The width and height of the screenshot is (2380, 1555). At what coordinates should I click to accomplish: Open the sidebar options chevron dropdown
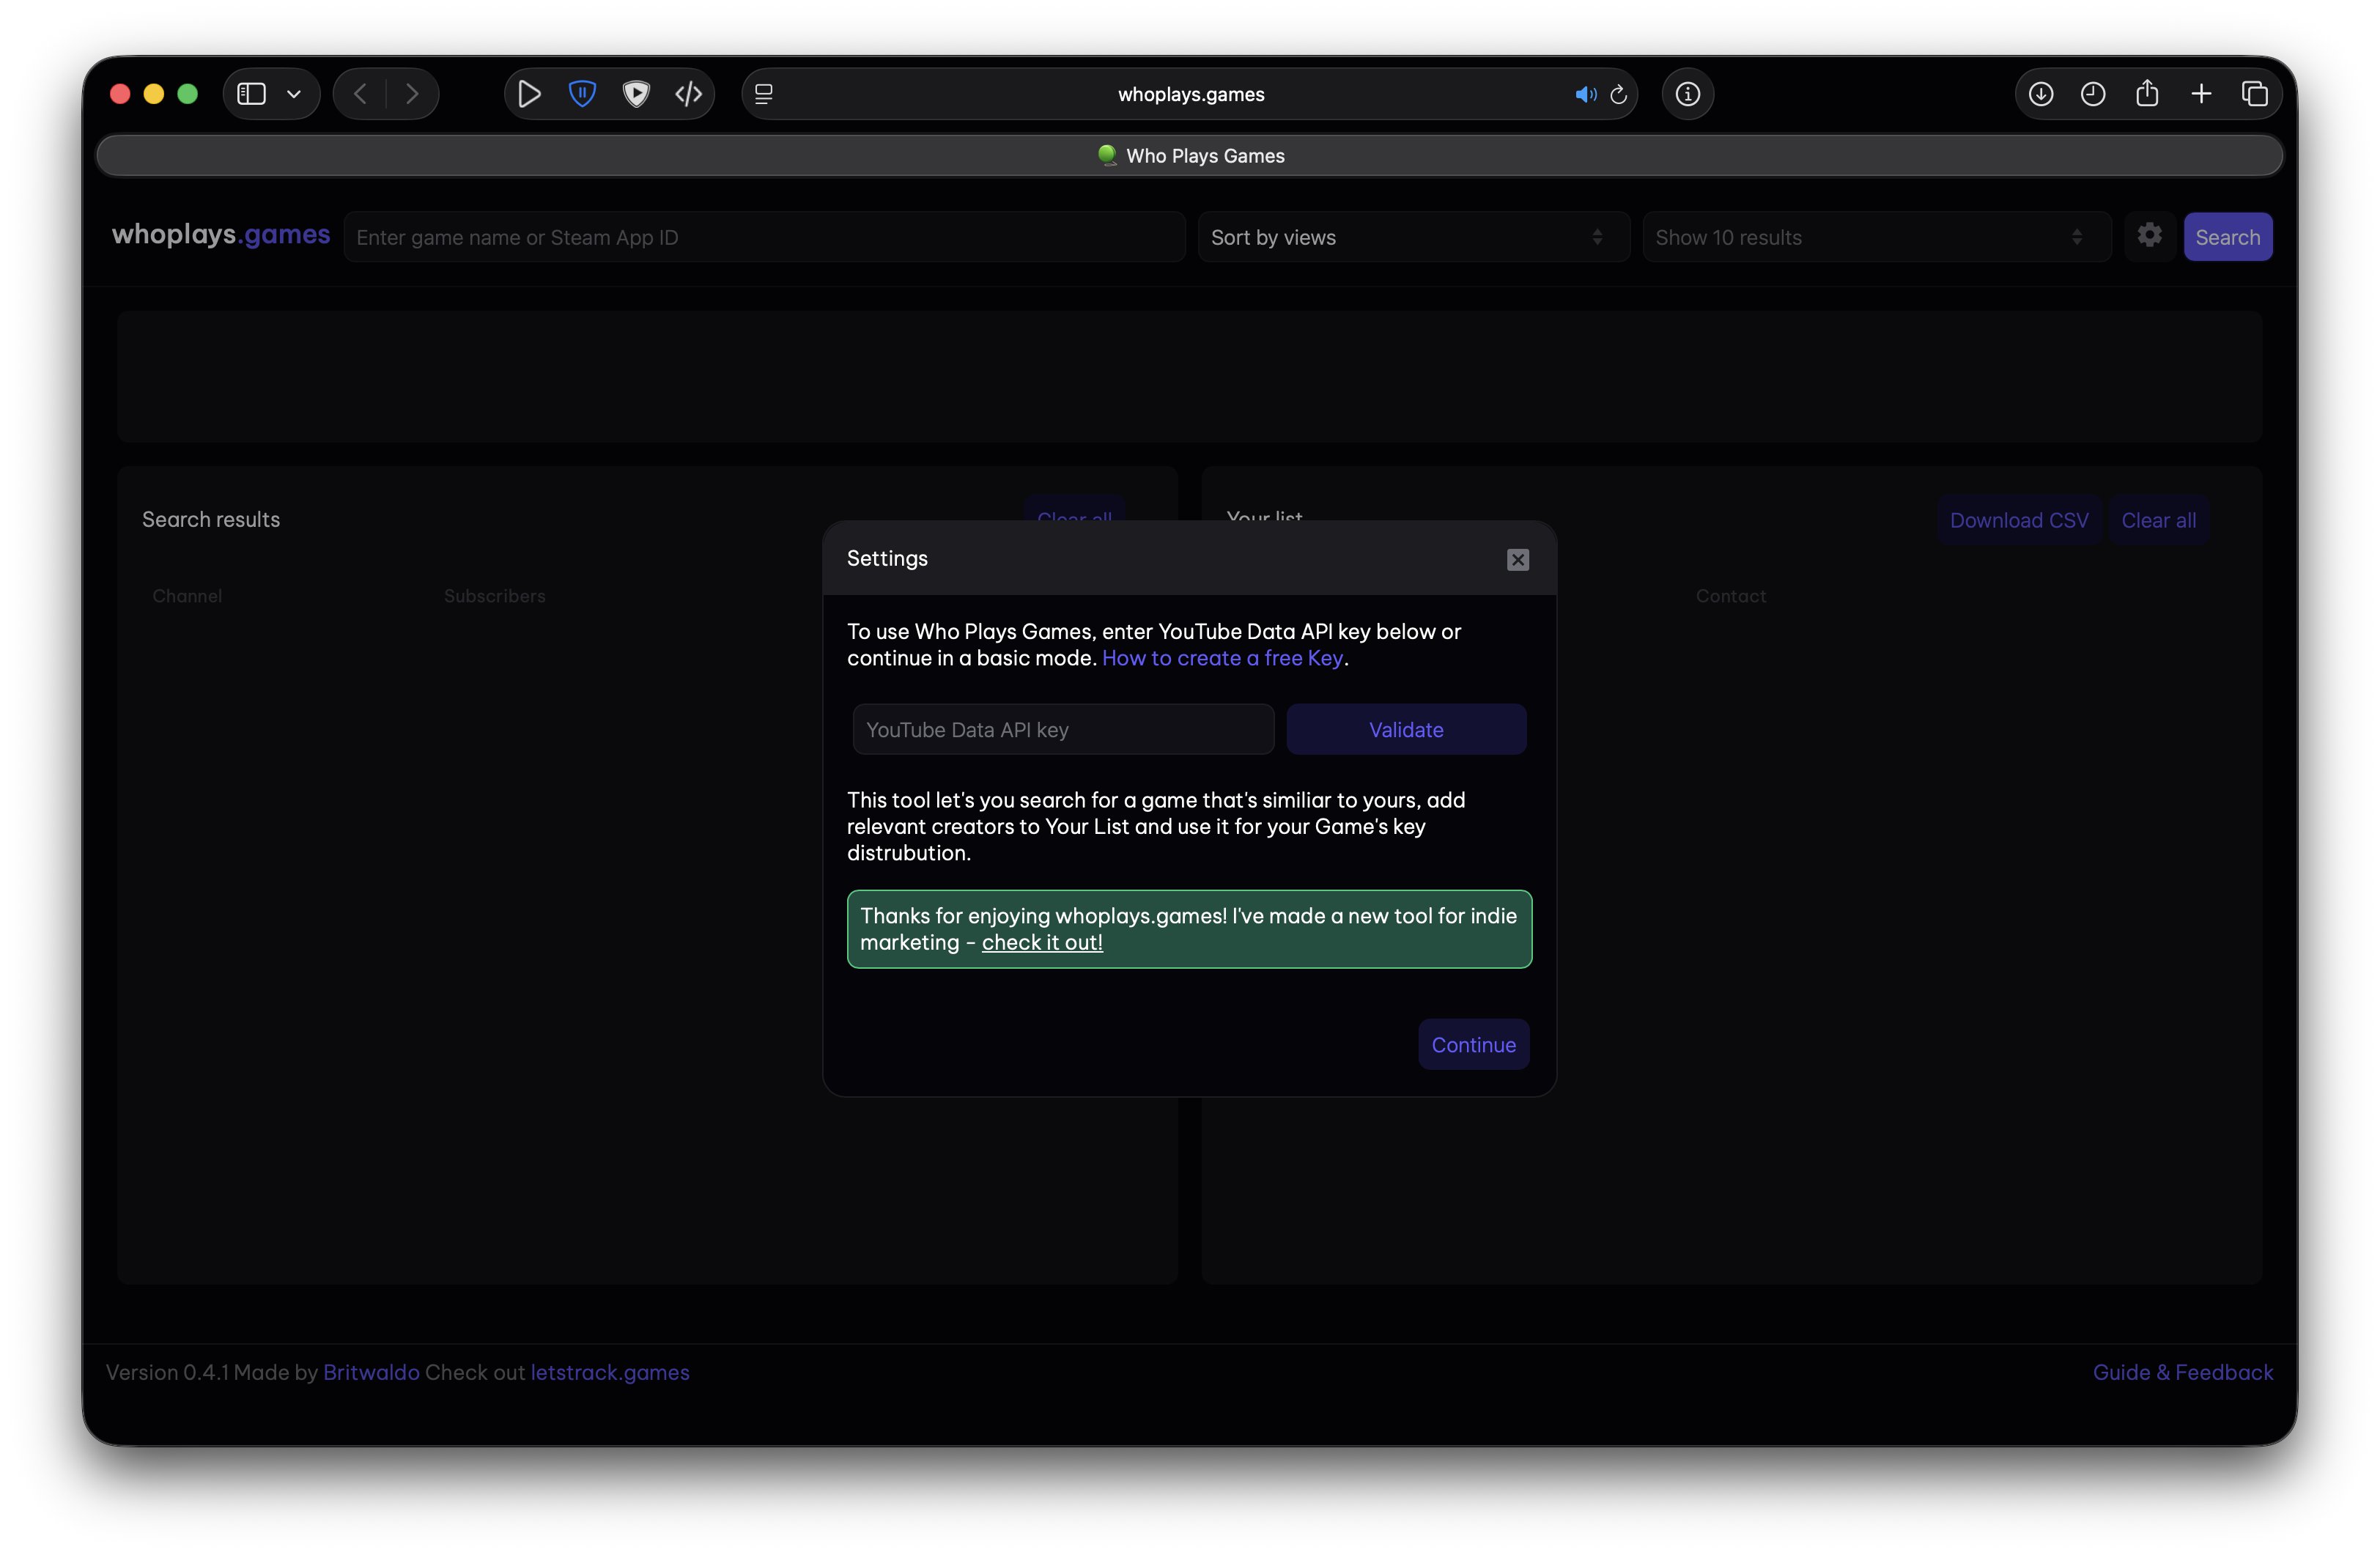coord(294,94)
